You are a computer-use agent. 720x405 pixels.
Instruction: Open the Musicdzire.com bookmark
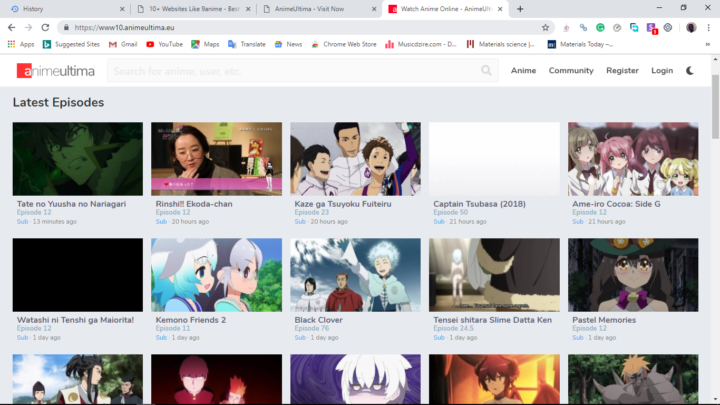(x=421, y=45)
